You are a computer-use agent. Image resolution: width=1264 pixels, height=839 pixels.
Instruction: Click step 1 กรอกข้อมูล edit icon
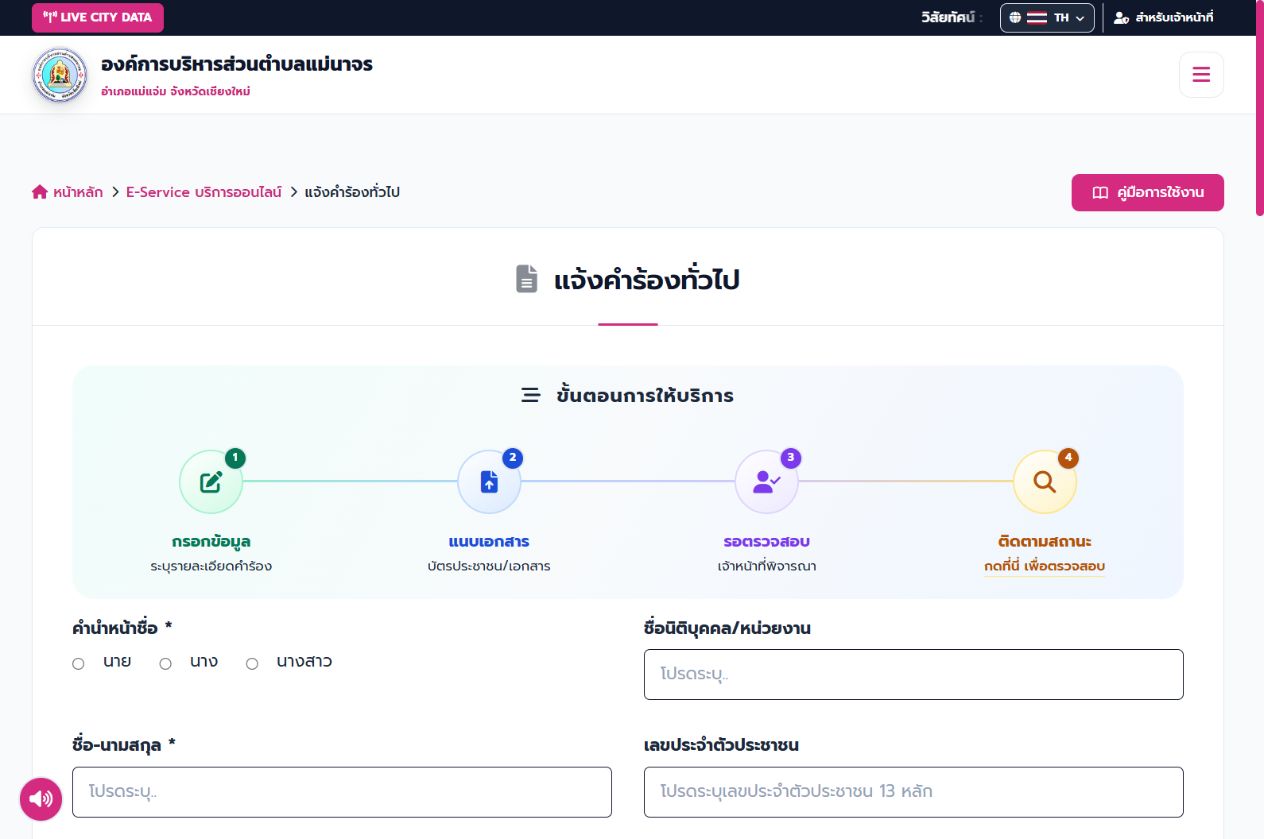(211, 482)
